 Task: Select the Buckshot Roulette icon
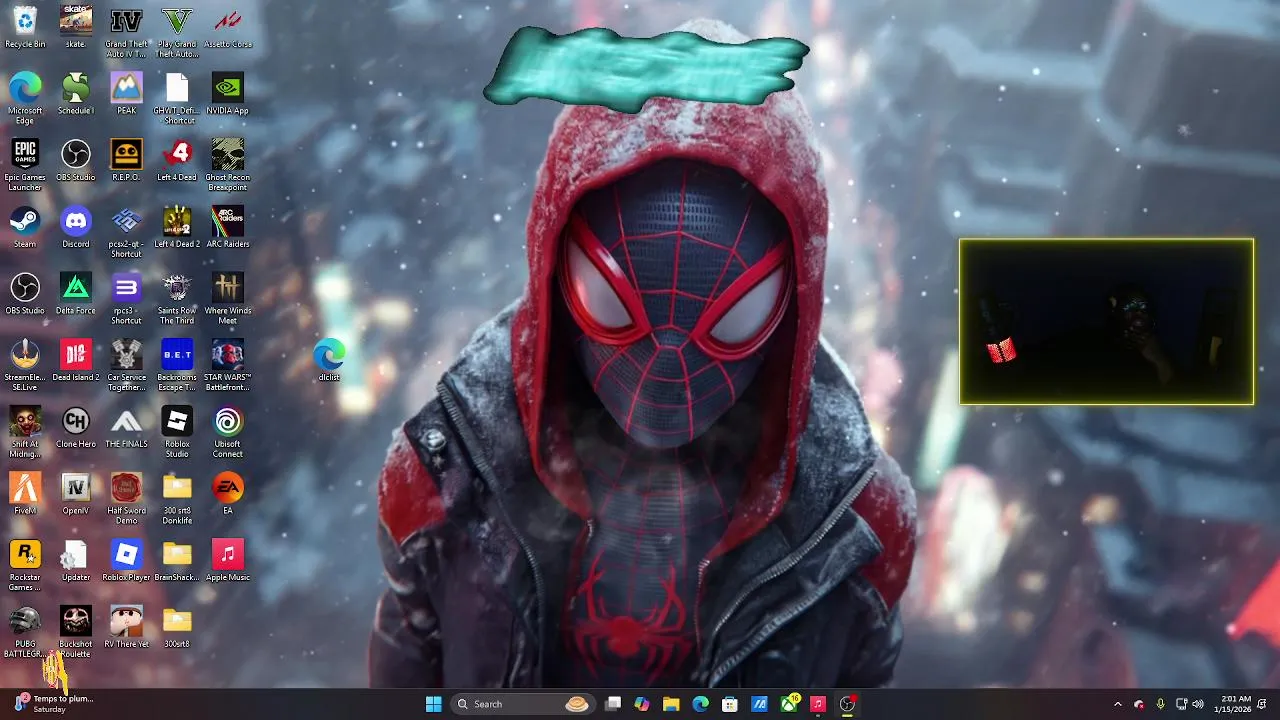(75, 632)
